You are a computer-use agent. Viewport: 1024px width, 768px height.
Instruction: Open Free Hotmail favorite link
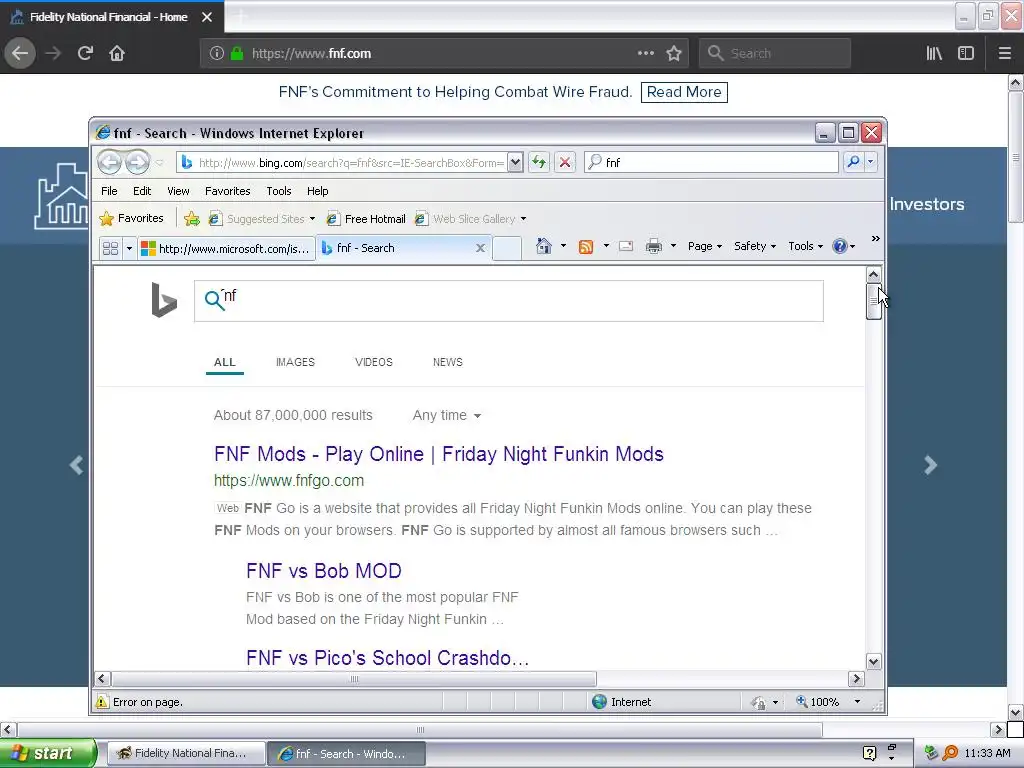pyautogui.click(x=366, y=219)
